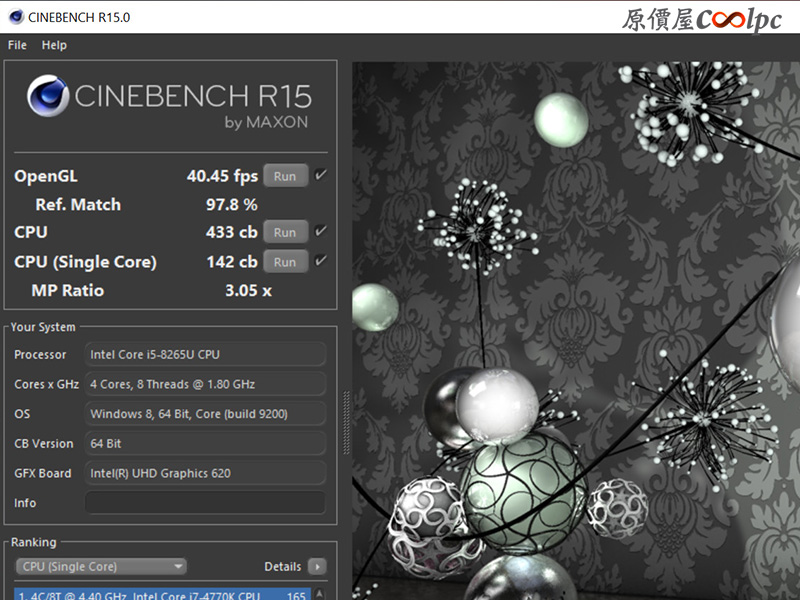
Task: Click the CPU score 433 cb
Action: point(232,232)
